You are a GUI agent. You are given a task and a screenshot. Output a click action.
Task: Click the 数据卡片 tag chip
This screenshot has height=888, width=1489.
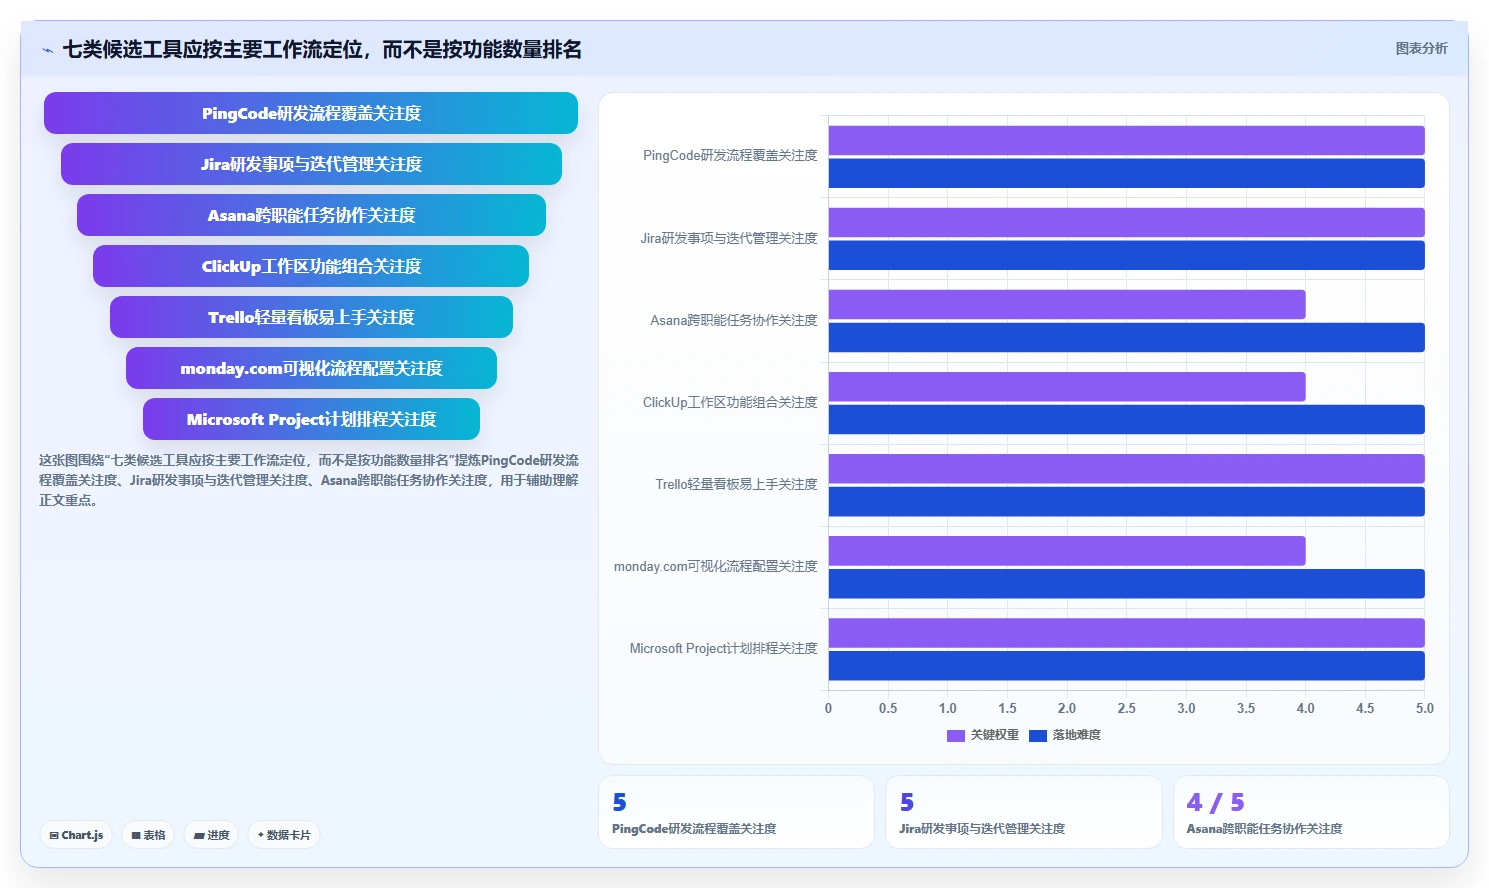point(284,835)
